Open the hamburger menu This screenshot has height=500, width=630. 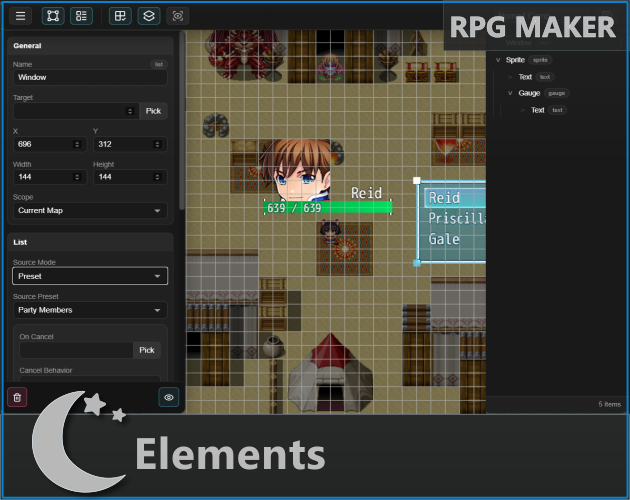click(20, 16)
